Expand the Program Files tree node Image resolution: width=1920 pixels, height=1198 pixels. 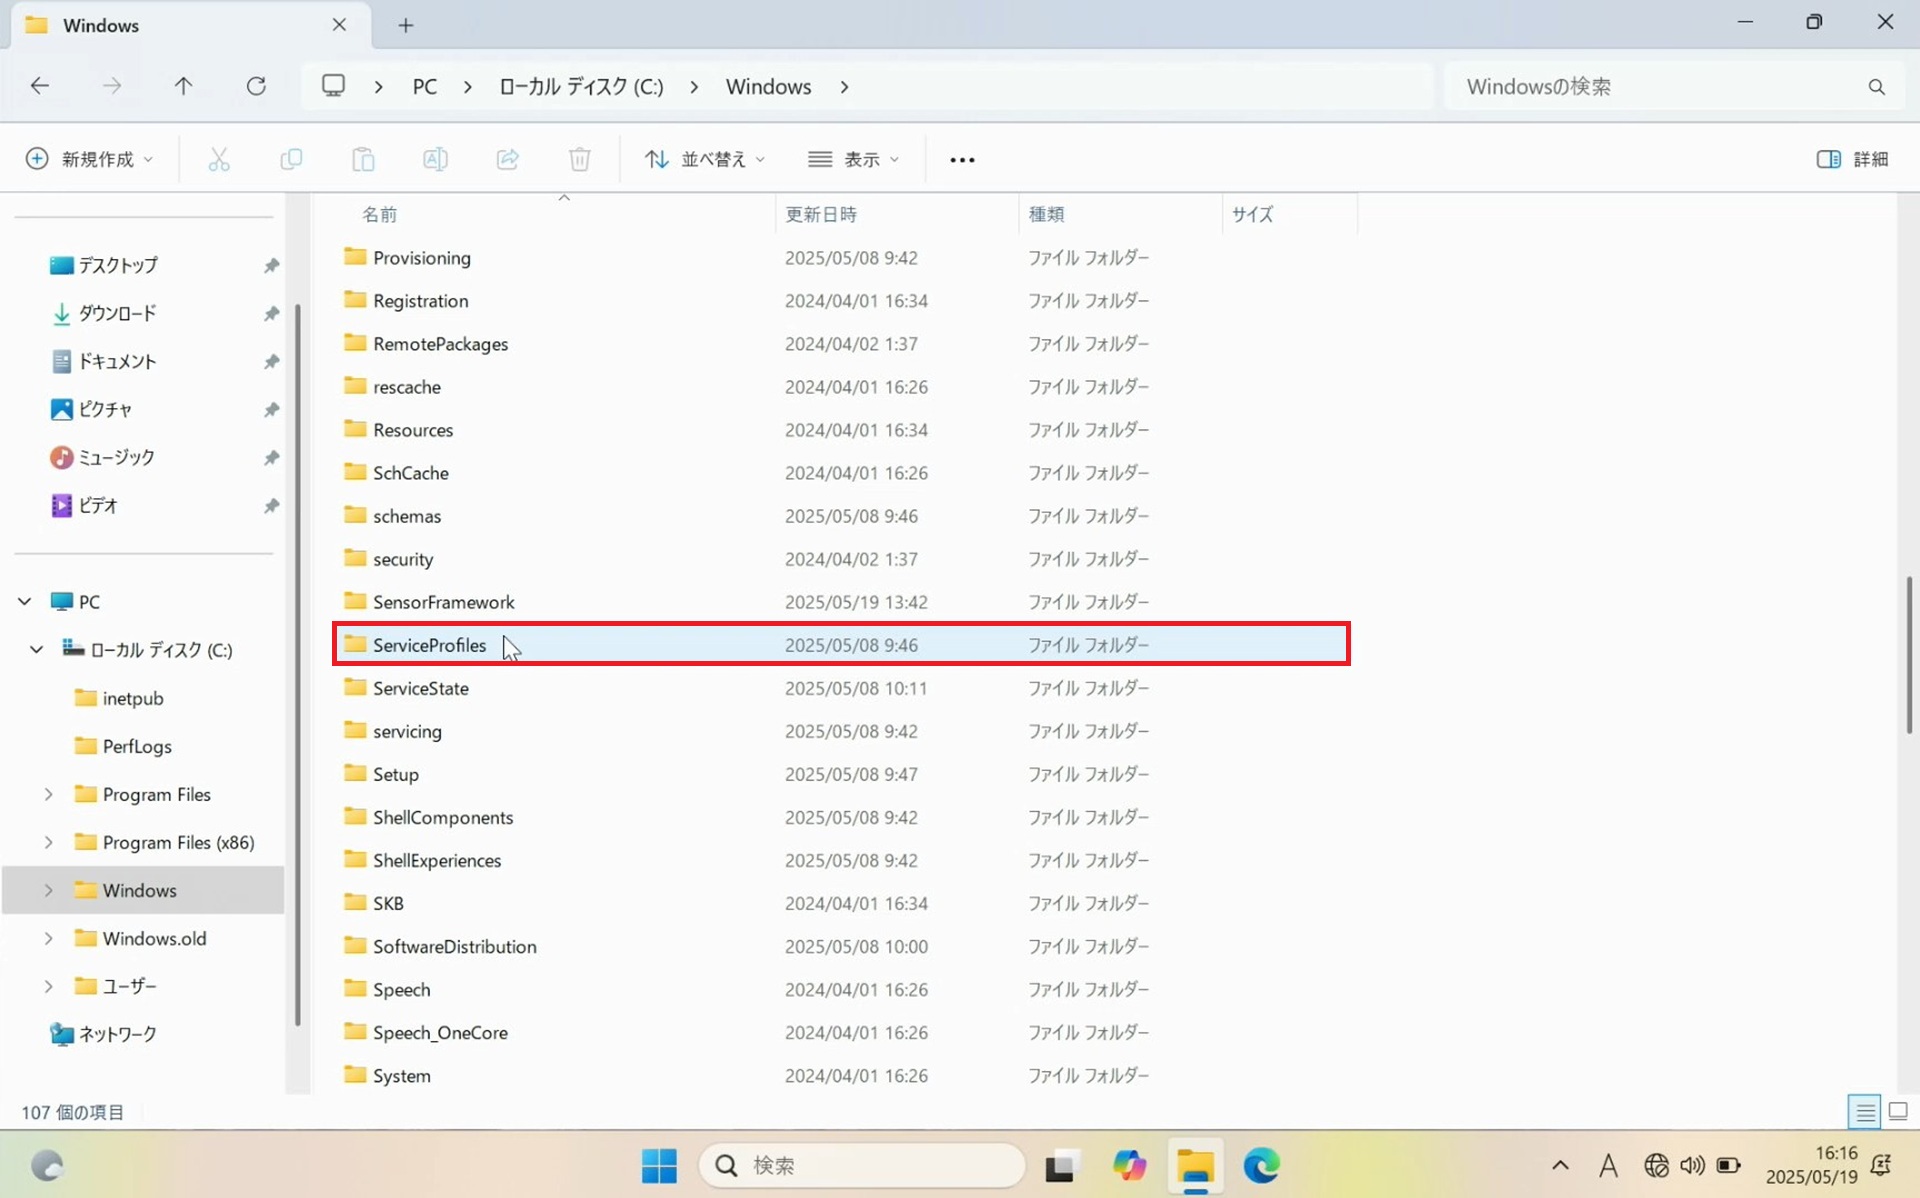click(x=48, y=794)
